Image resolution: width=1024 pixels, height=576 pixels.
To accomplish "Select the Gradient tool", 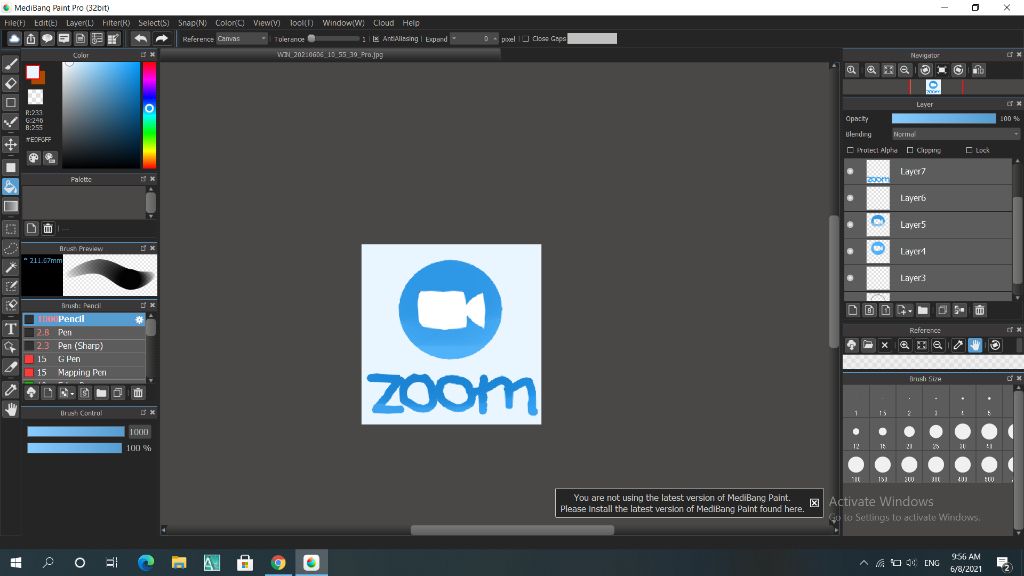I will (10, 206).
